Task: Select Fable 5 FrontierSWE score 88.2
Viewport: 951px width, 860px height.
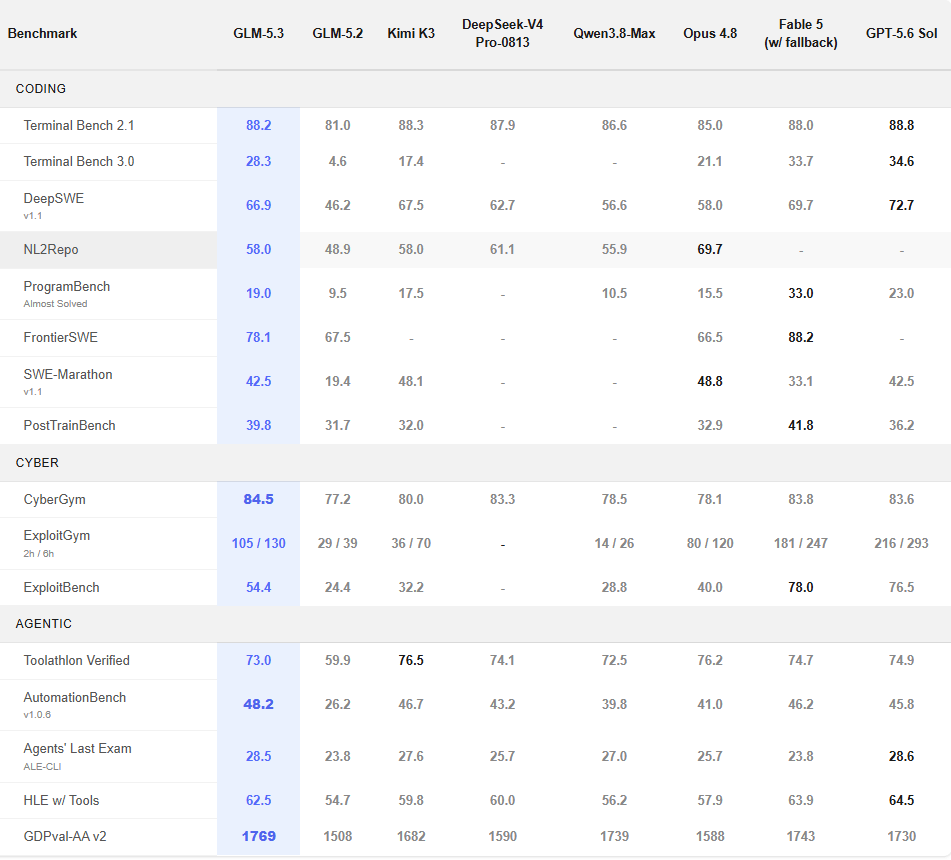Action: pyautogui.click(x=801, y=337)
